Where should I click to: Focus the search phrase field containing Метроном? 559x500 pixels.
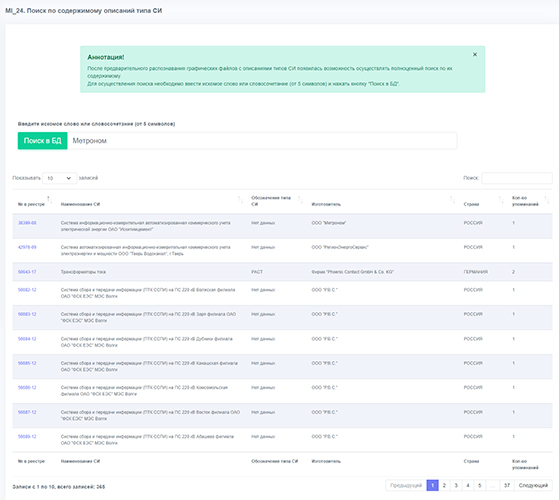[262, 141]
